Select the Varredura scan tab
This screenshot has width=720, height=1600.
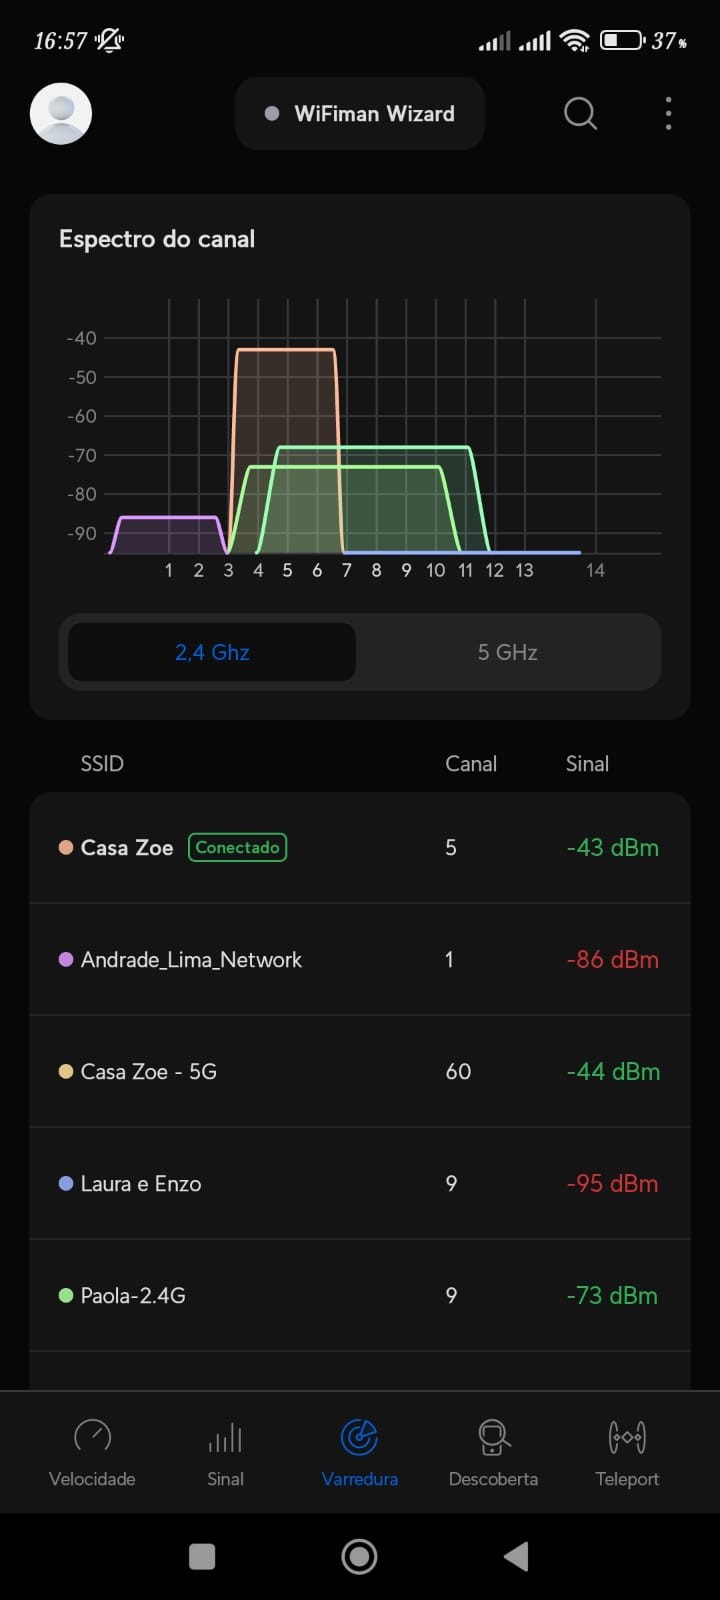point(359,1452)
